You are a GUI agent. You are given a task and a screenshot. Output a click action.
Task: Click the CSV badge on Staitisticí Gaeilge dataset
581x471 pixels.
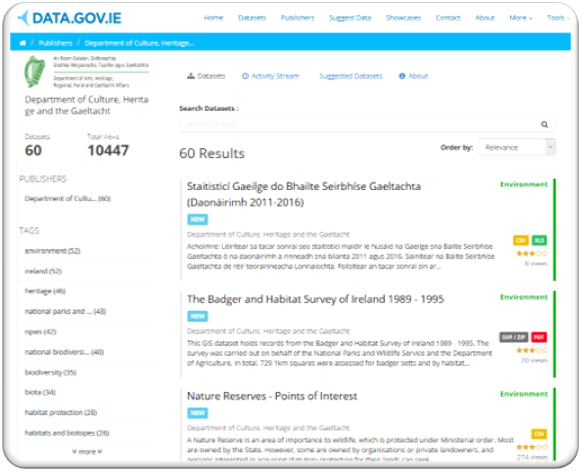coord(521,240)
